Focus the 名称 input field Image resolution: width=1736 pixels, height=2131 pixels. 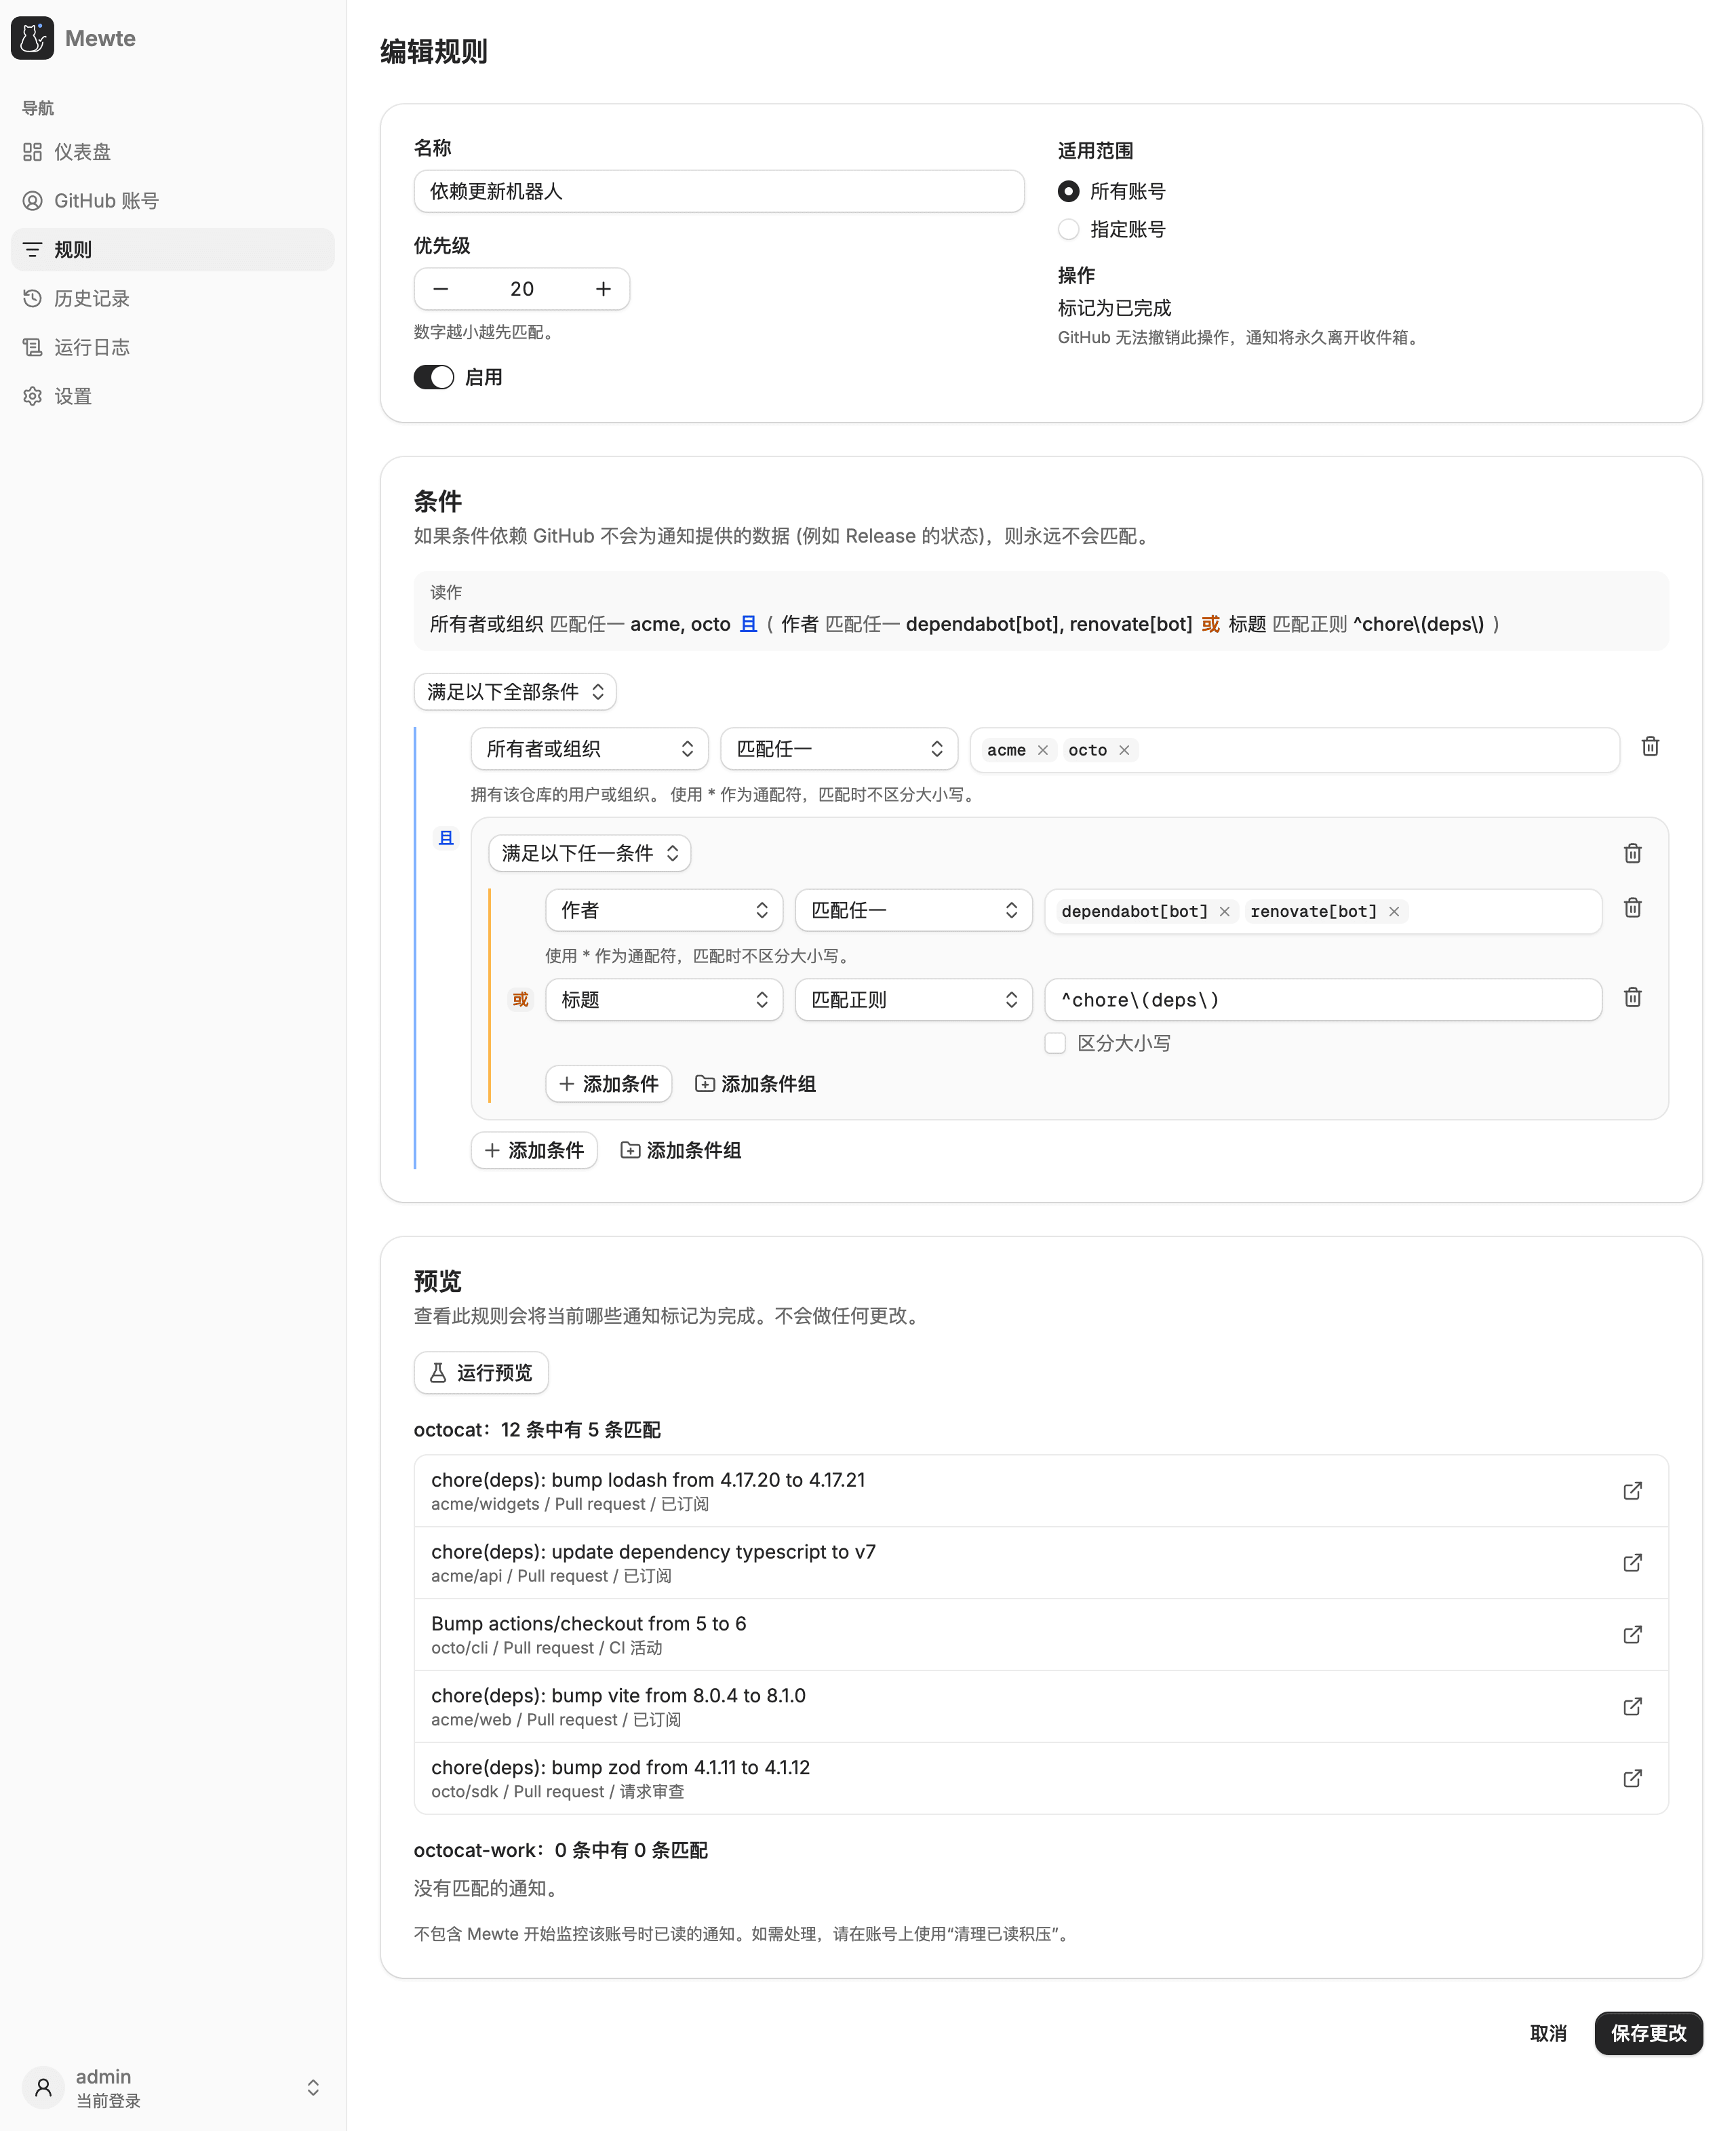[x=719, y=191]
